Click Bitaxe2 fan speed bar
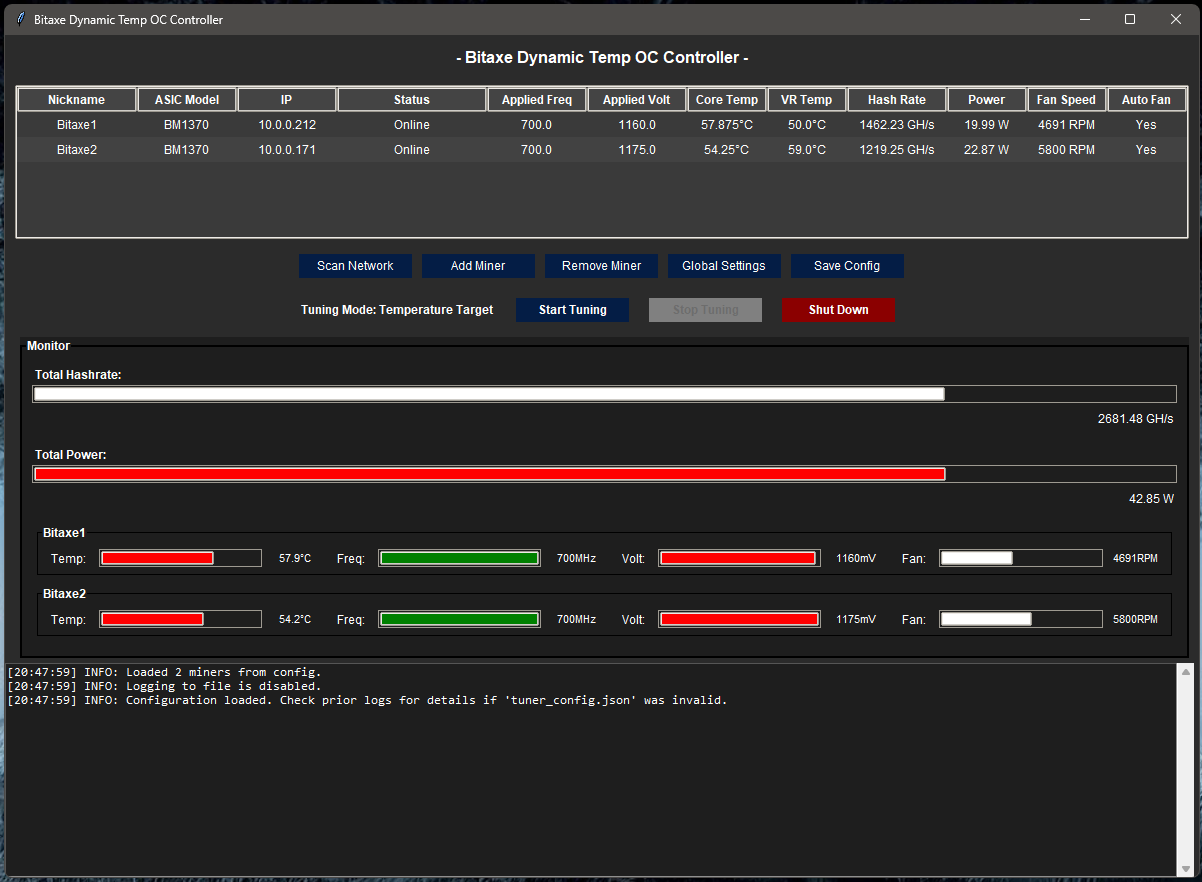The image size is (1202, 882). click(x=1020, y=619)
